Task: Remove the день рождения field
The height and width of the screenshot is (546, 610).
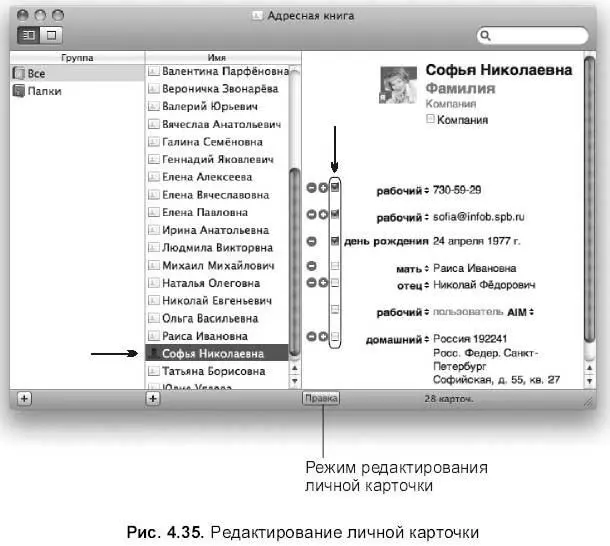Action: coord(311,241)
